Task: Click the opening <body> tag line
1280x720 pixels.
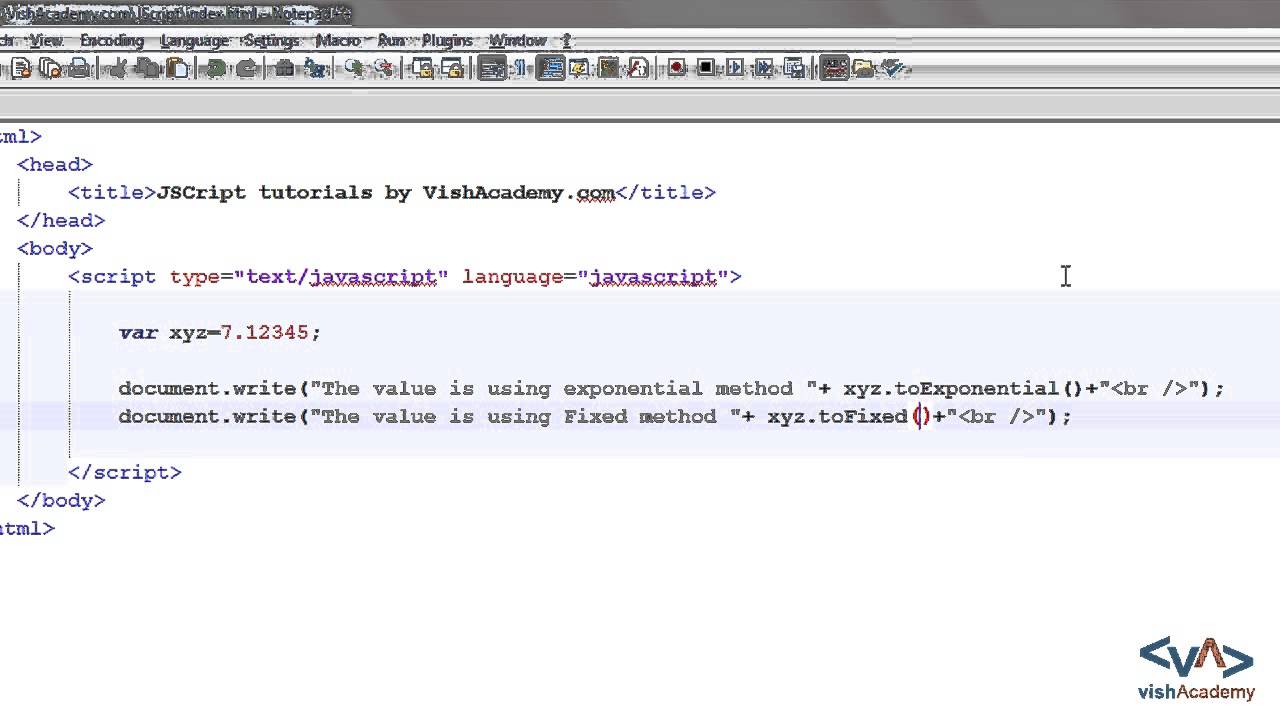Action: 55,248
